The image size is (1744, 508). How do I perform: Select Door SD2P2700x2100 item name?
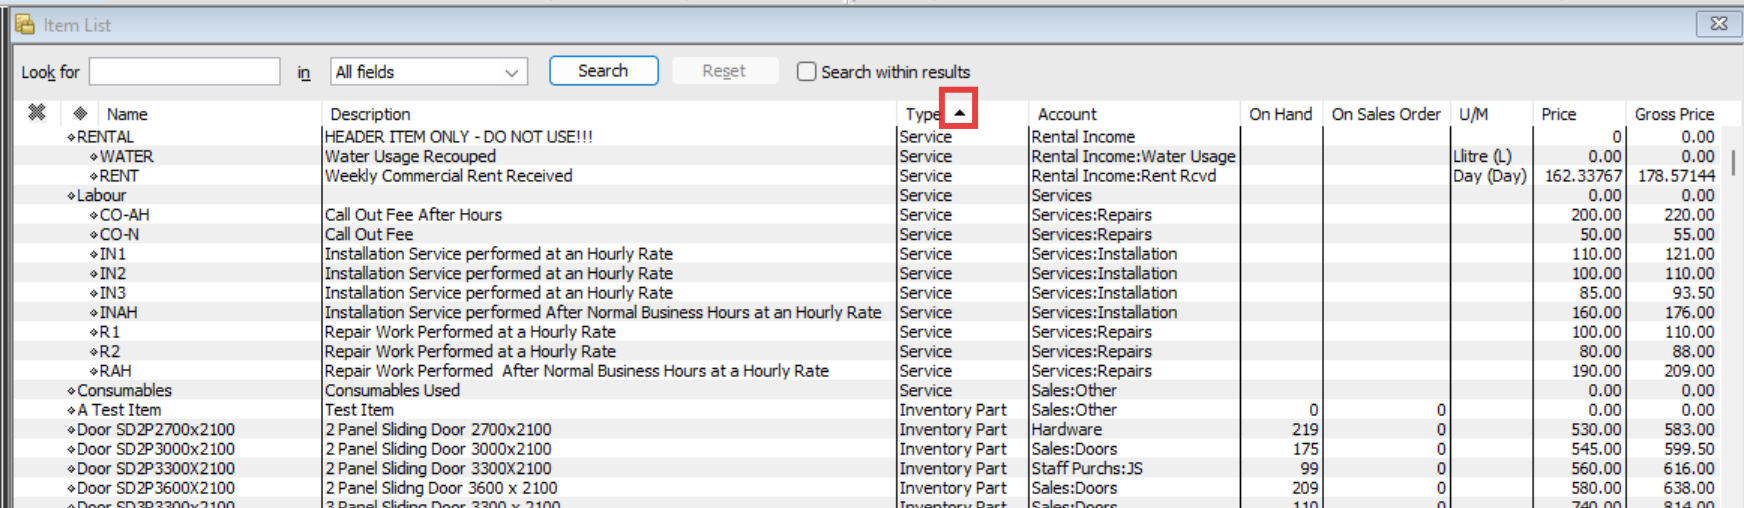click(156, 430)
